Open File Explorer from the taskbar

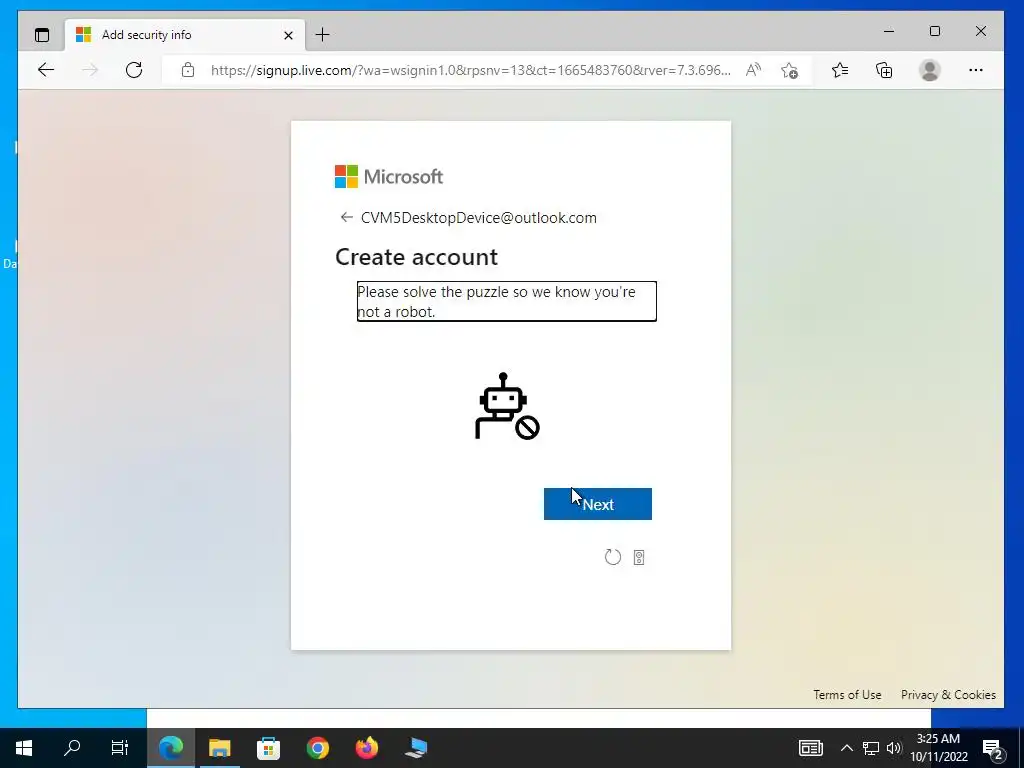point(219,748)
